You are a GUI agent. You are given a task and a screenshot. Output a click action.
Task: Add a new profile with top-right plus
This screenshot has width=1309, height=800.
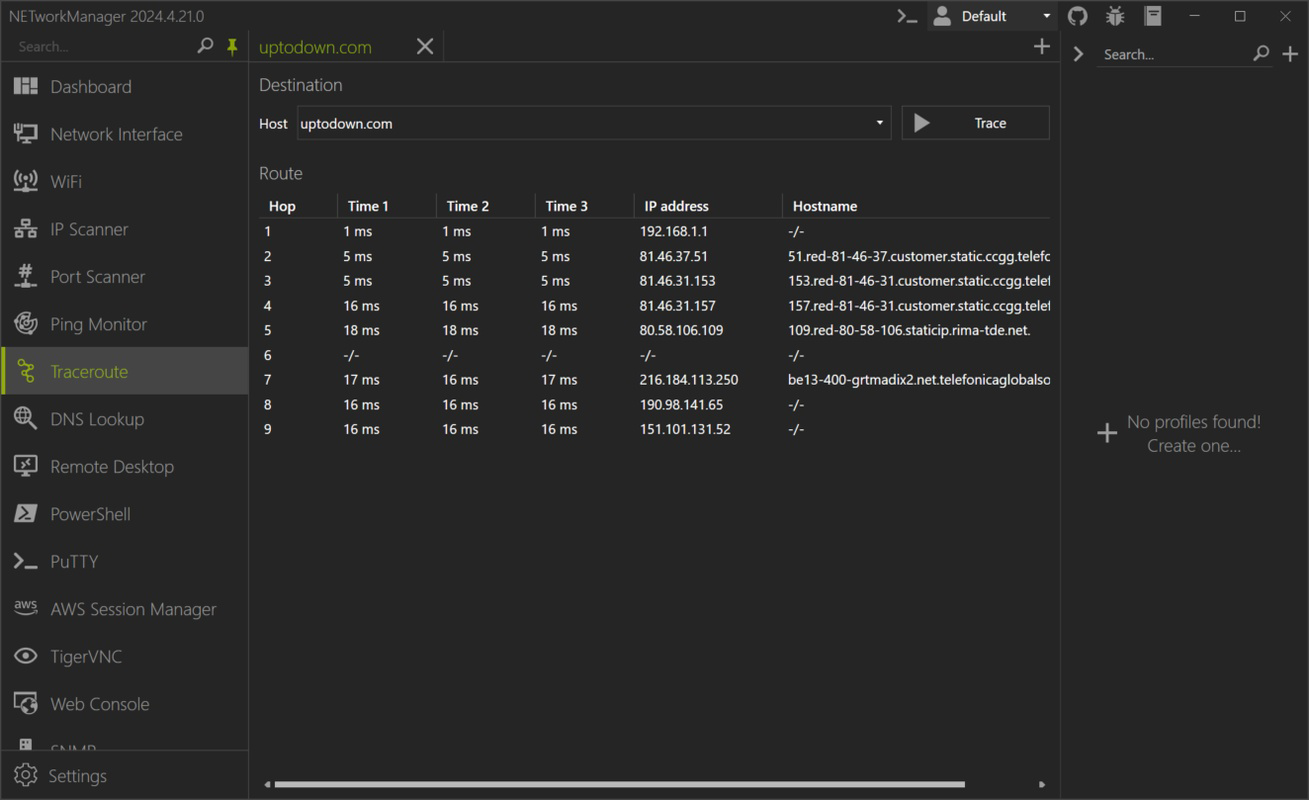1290,54
